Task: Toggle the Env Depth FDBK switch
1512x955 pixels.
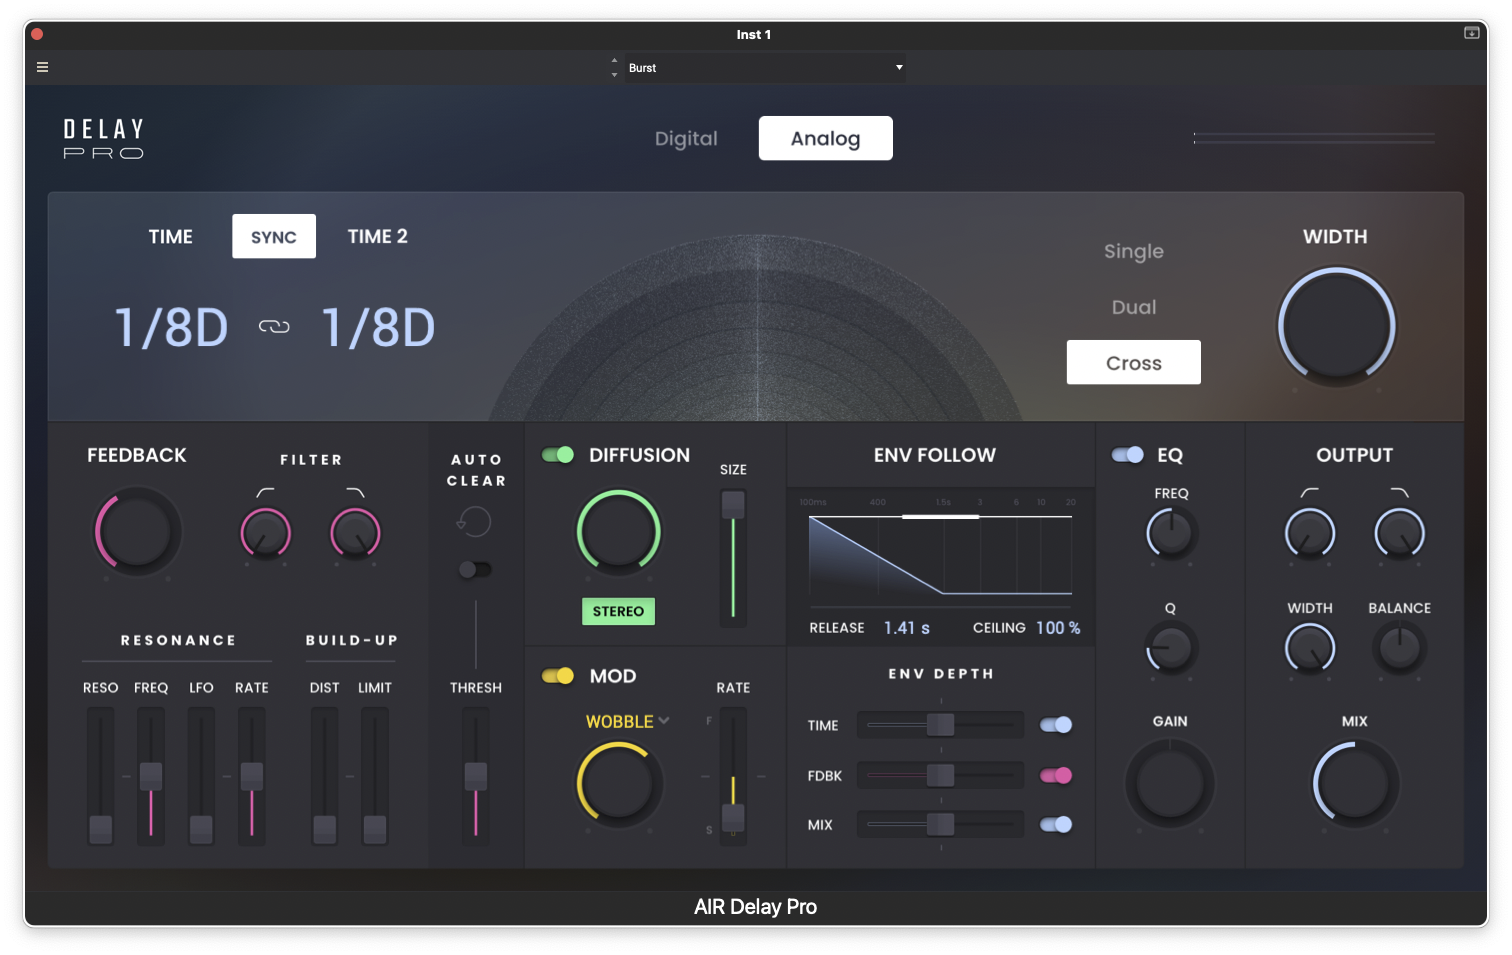Action: [x=1056, y=775]
